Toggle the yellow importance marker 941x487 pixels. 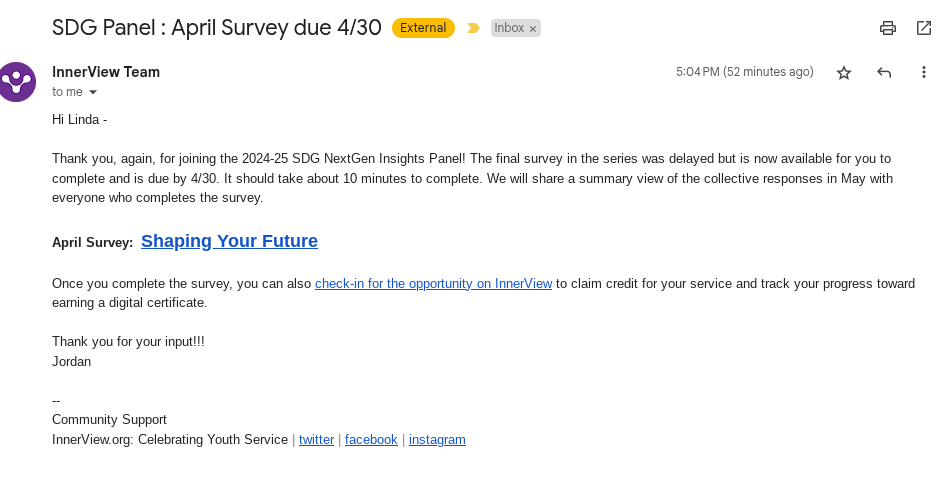coord(473,28)
